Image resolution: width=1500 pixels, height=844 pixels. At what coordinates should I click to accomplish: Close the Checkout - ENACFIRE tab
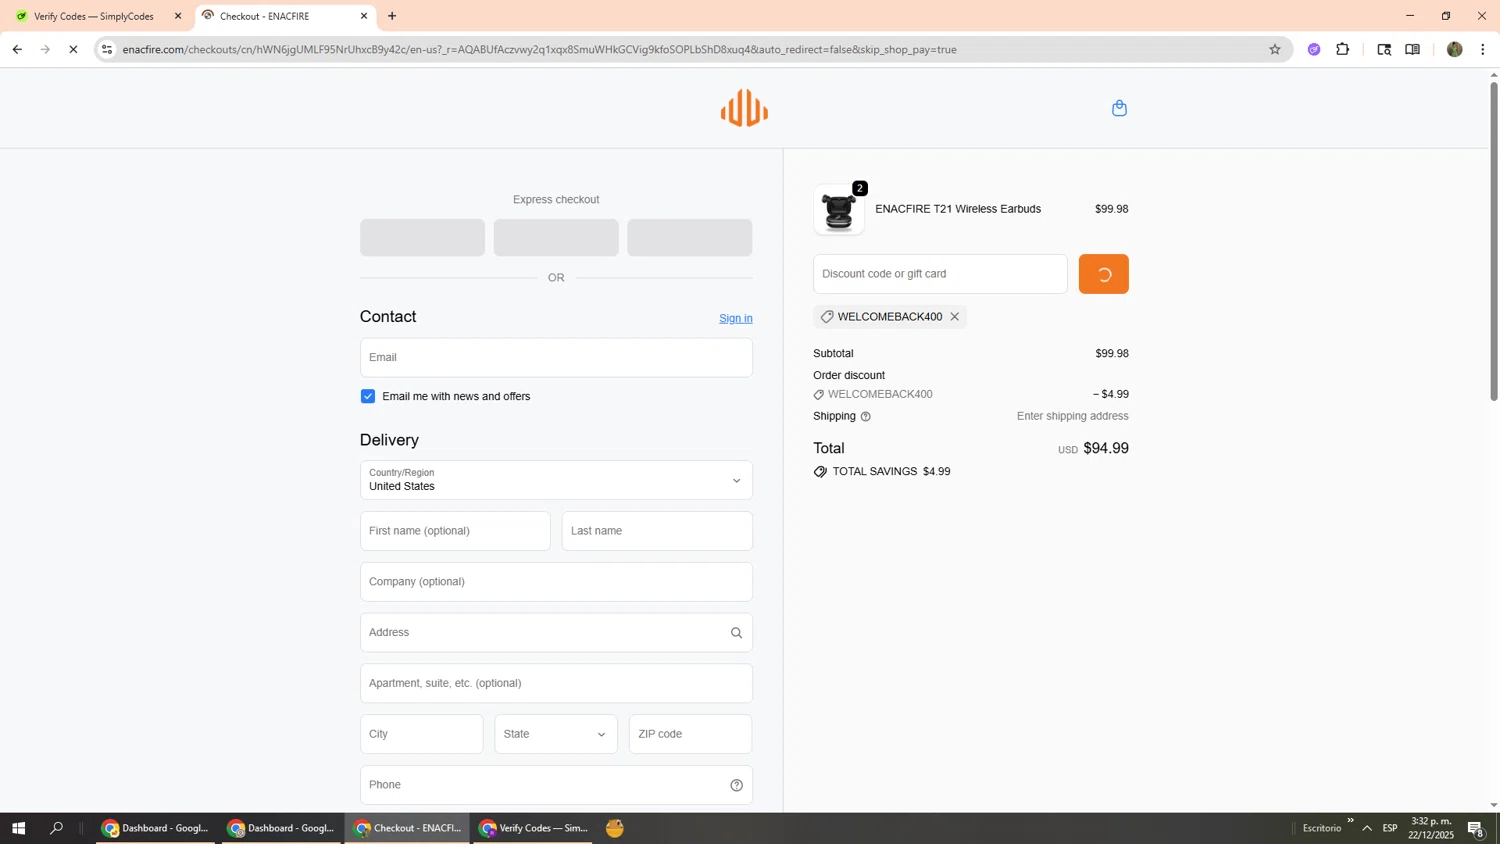pos(364,16)
